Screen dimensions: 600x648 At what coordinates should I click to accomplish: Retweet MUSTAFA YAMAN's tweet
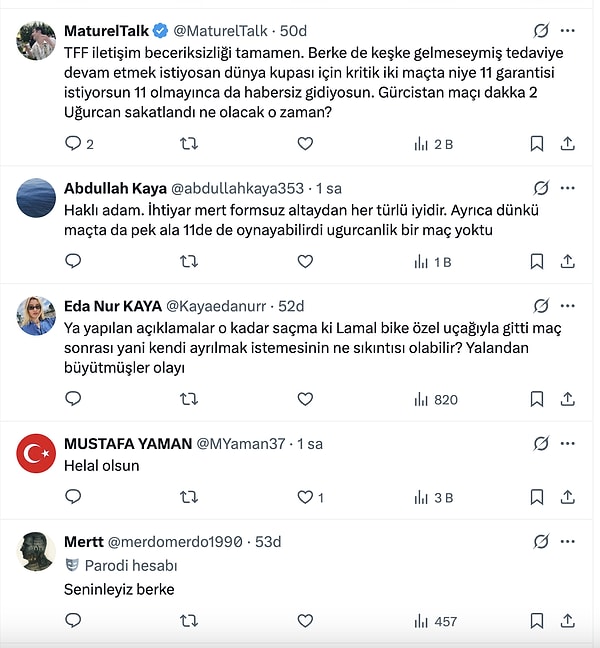(188, 496)
